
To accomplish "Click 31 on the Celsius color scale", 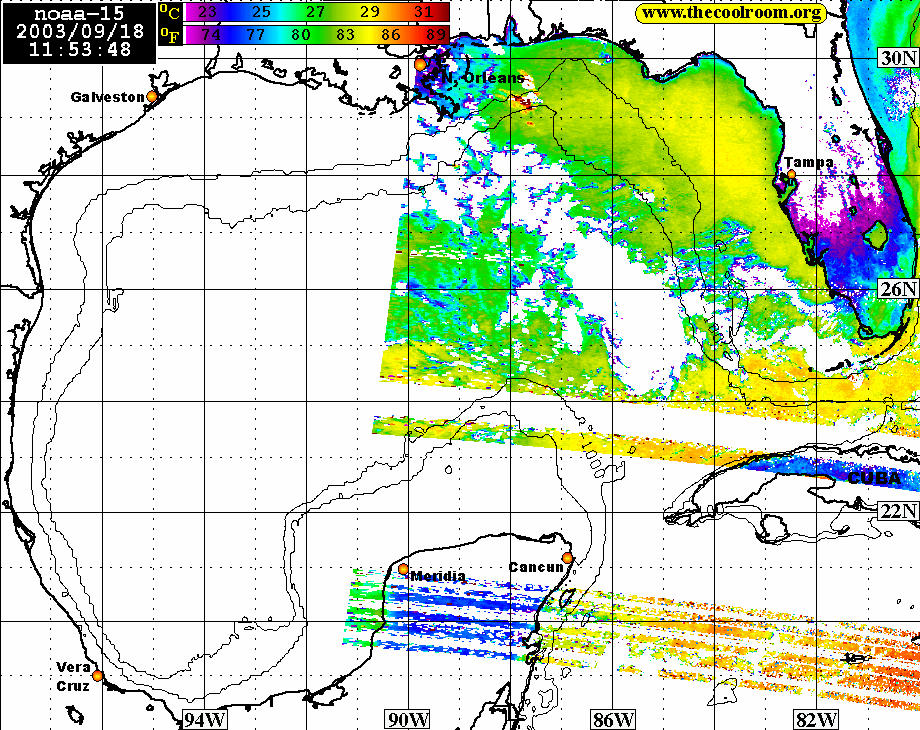I will (x=424, y=12).
